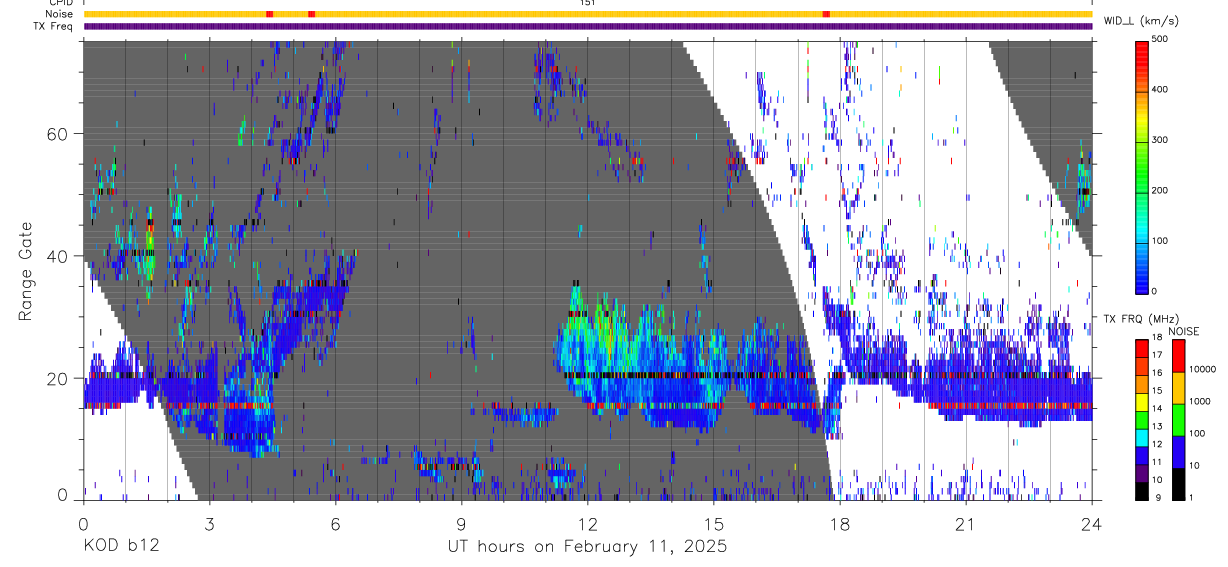Click the 400 label on WID color bar

pyautogui.click(x=1161, y=90)
